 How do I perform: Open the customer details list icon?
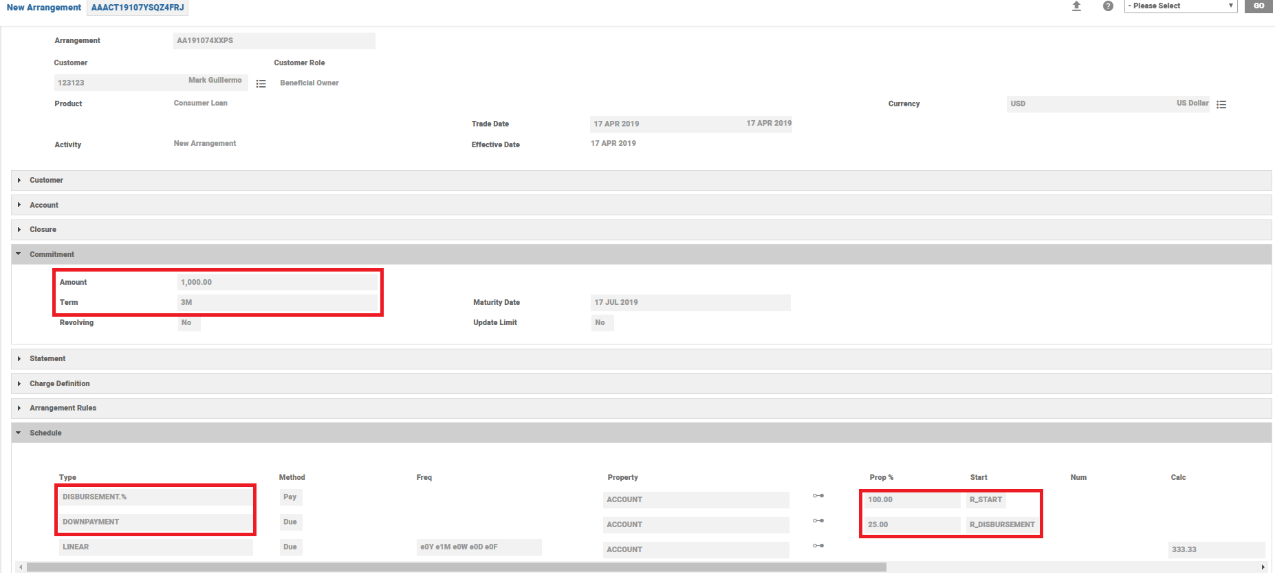coord(261,84)
